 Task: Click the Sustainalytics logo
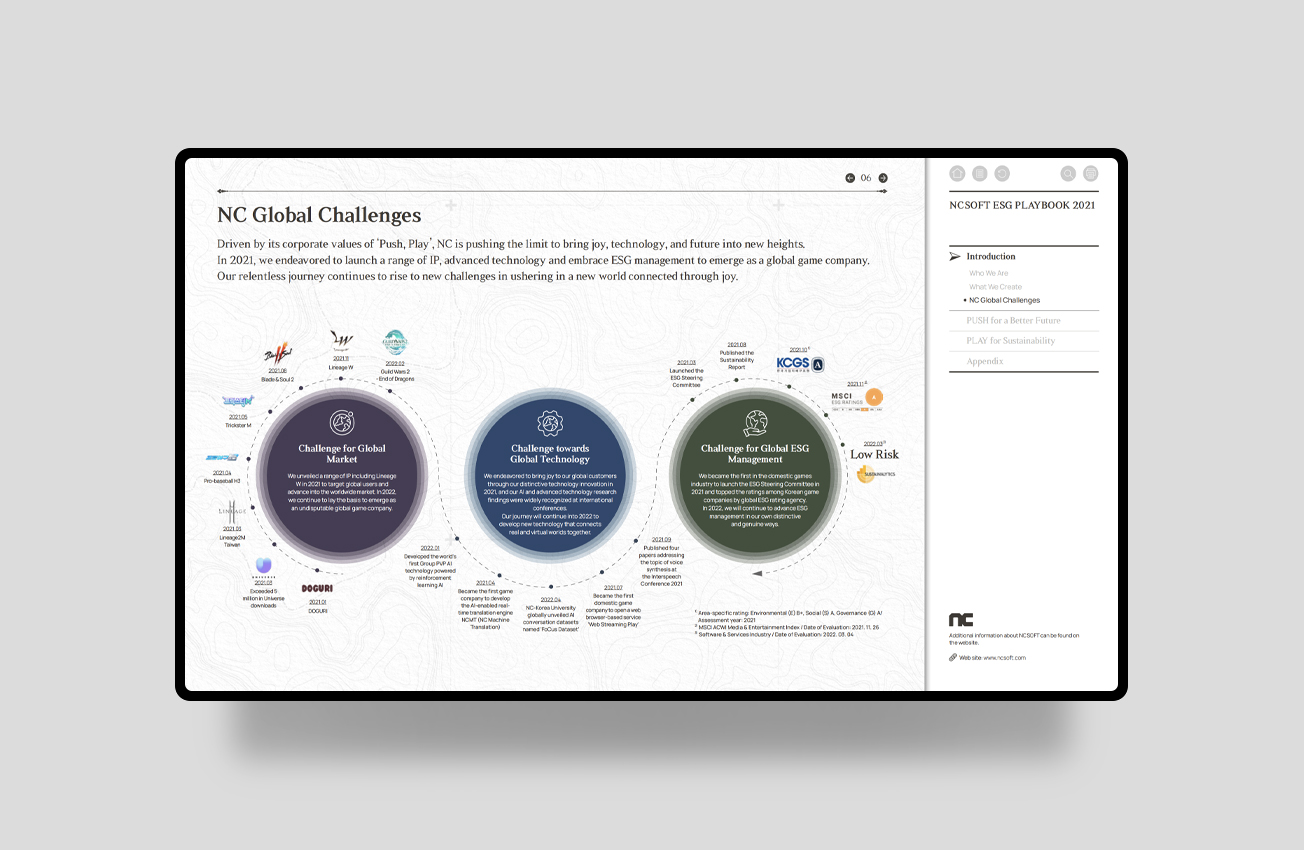(876, 474)
